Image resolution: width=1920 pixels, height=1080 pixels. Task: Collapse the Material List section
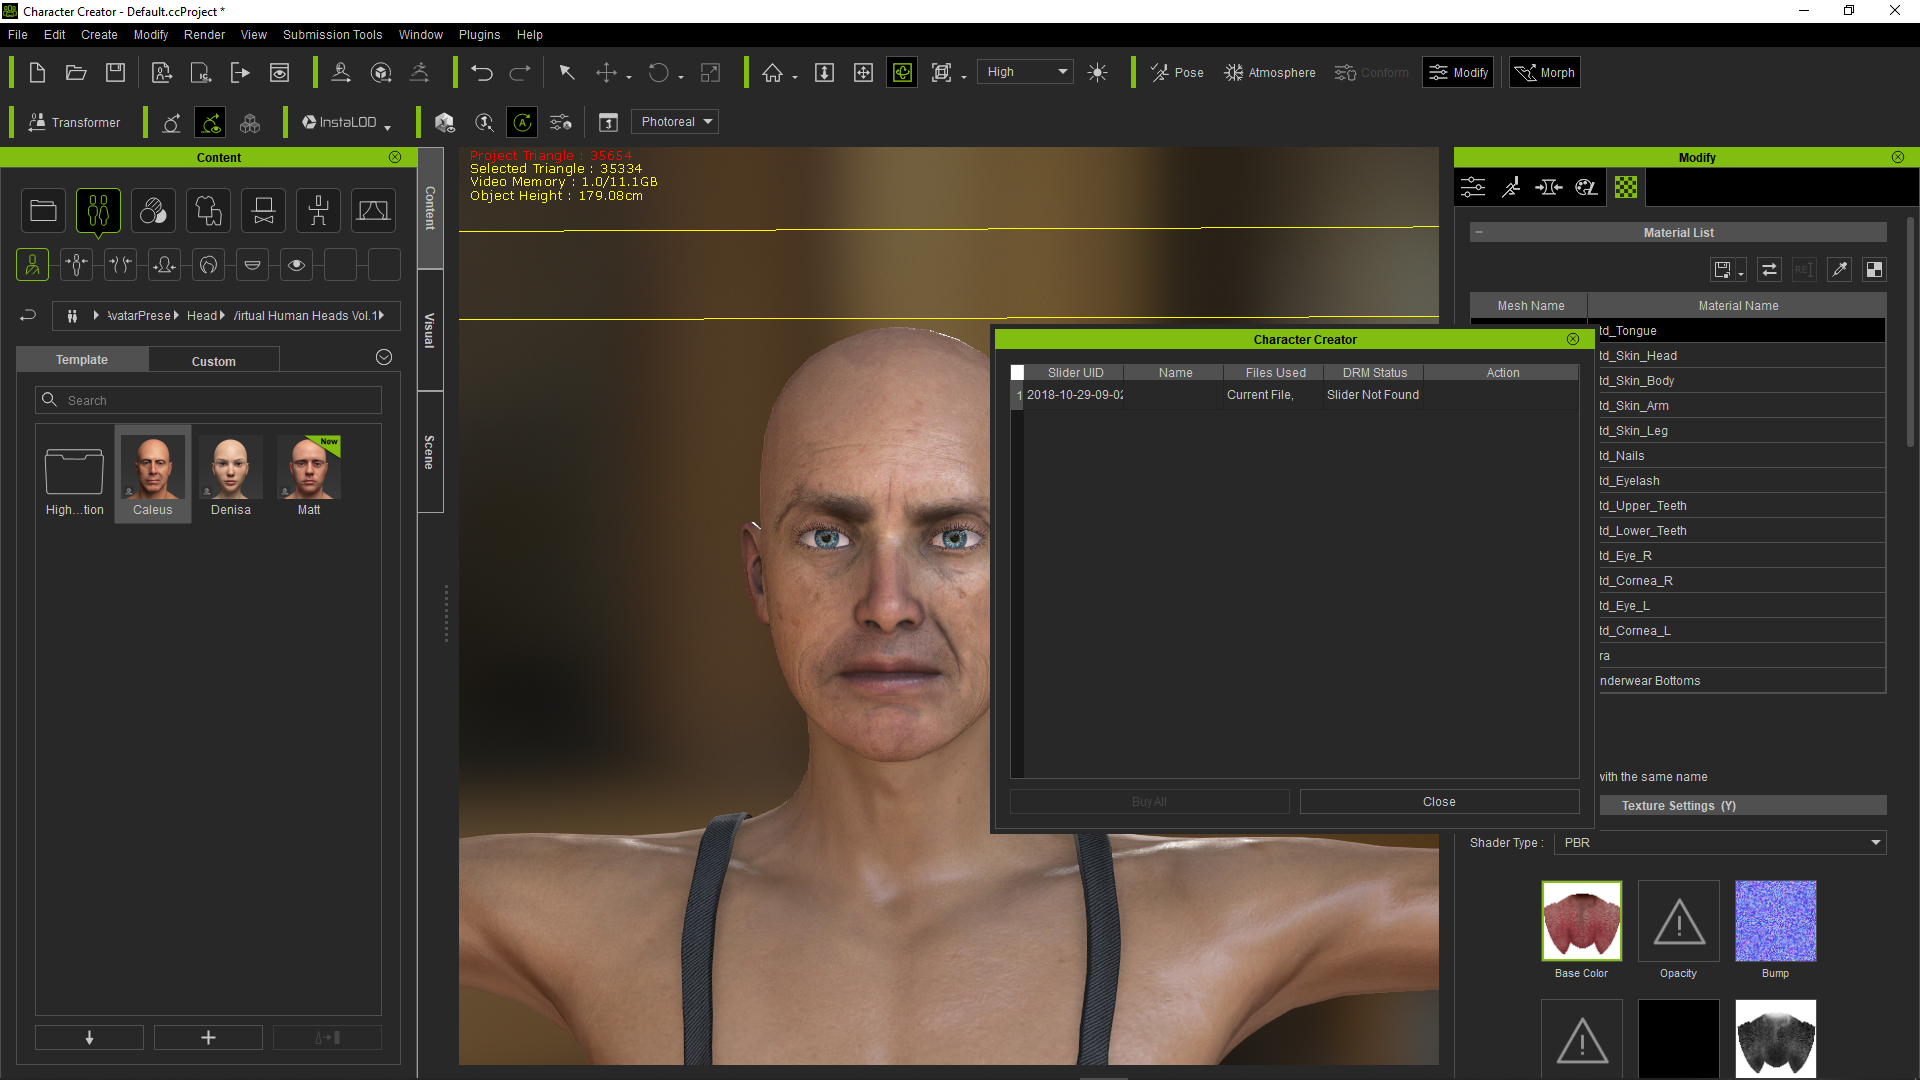[1479, 232]
